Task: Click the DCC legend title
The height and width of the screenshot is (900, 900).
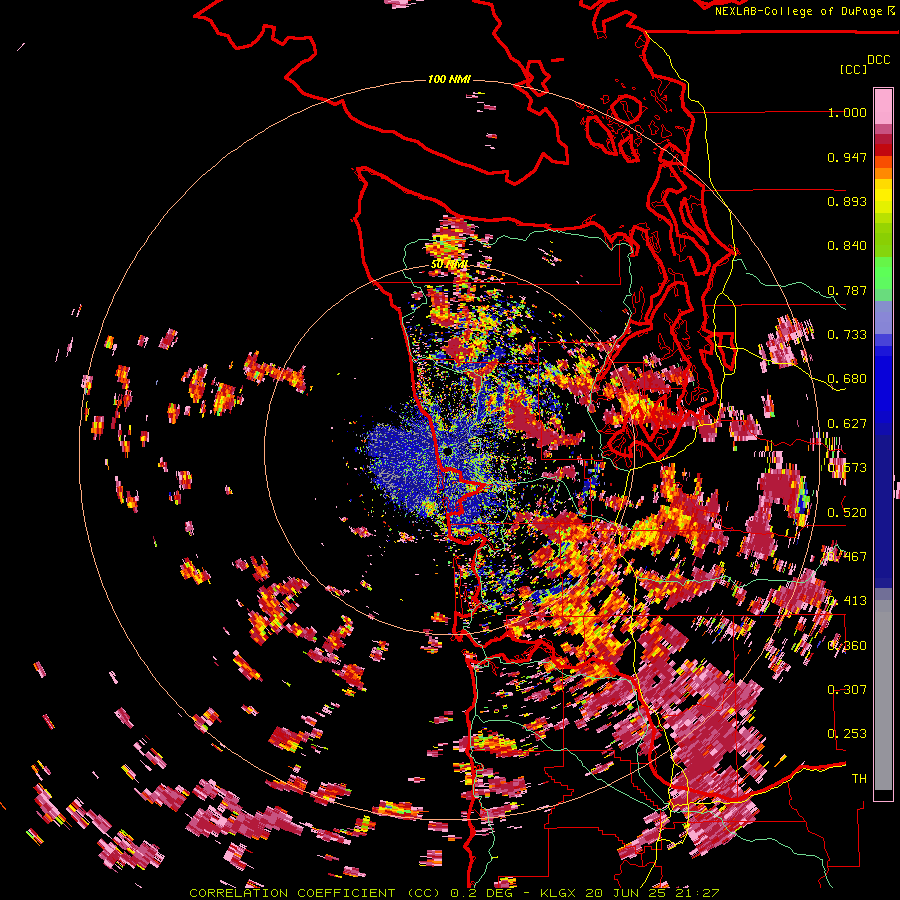Action: 878,60
